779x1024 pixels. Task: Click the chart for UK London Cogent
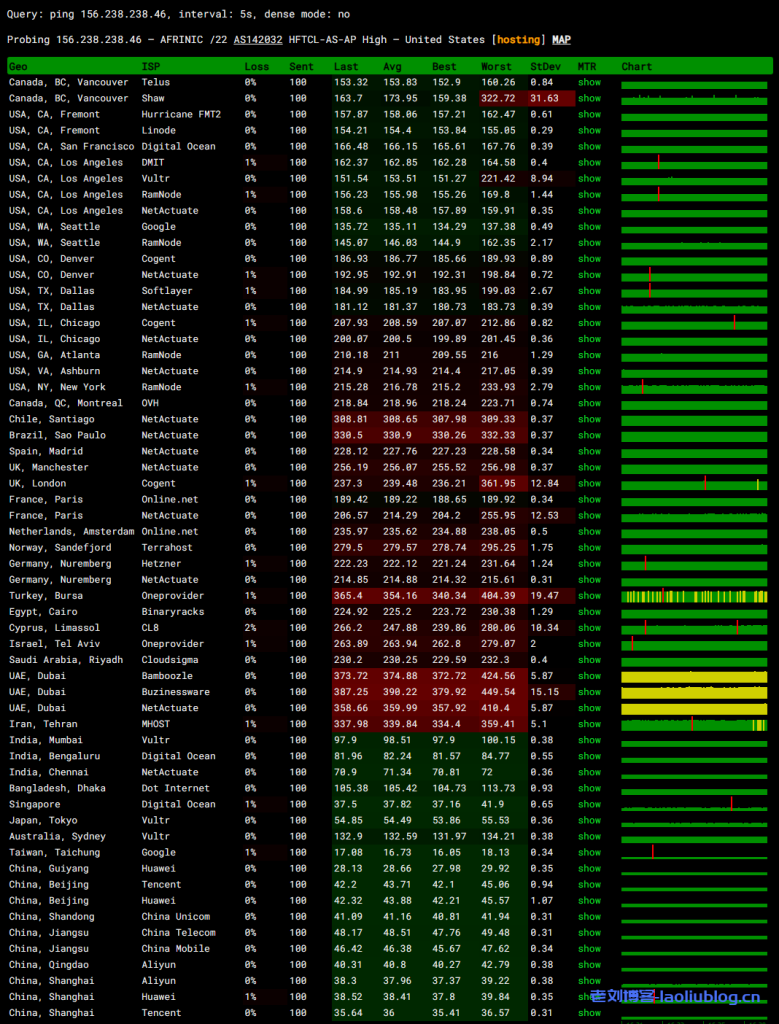pyautogui.click(x=694, y=483)
